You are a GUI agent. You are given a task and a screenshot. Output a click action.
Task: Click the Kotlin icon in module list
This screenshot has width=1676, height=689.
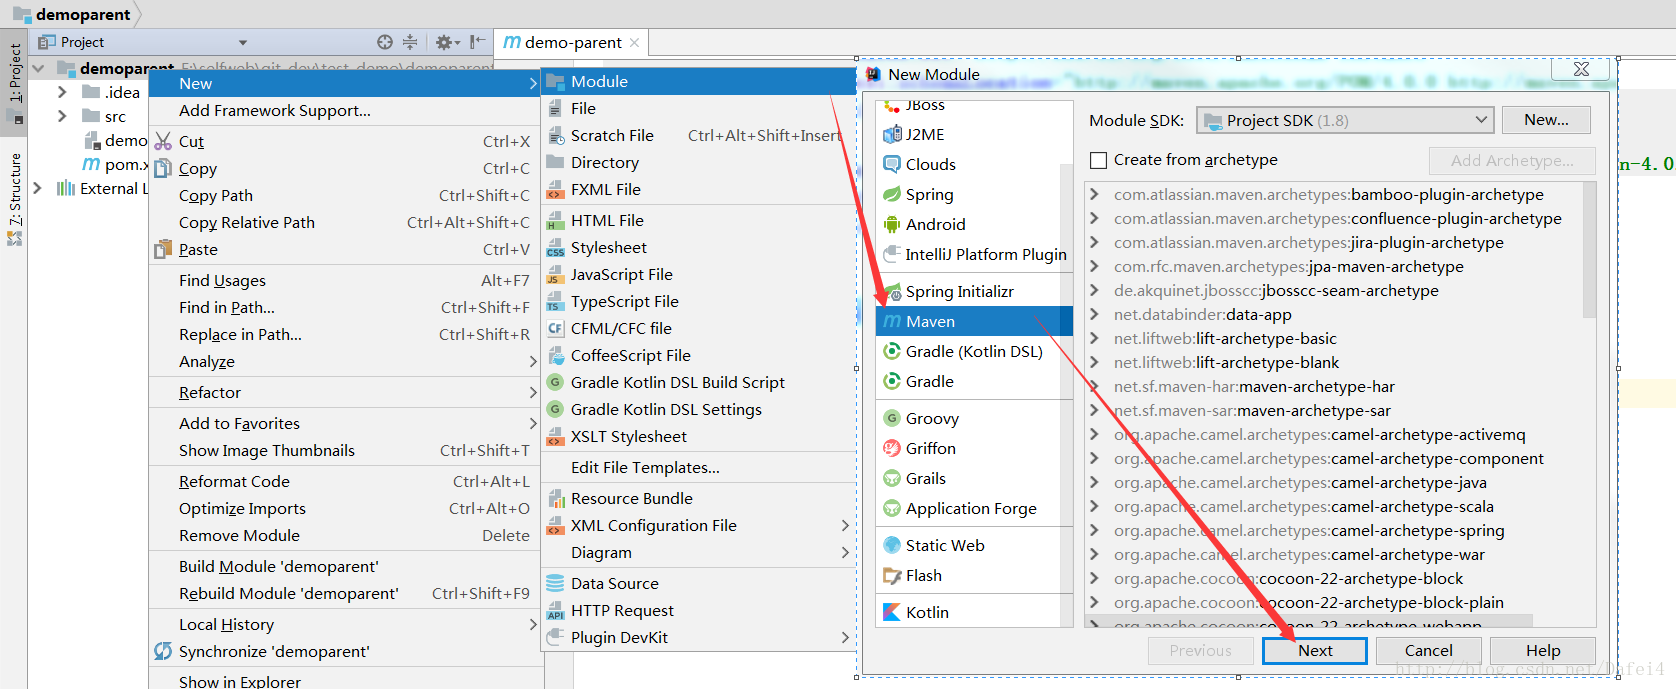click(x=892, y=612)
